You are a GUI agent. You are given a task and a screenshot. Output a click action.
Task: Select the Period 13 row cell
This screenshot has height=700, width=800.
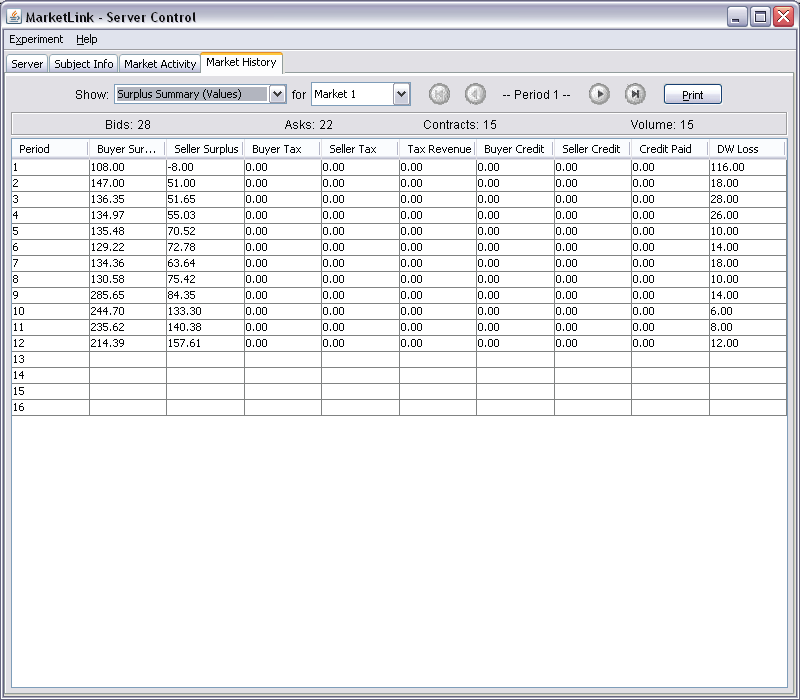(x=50, y=359)
